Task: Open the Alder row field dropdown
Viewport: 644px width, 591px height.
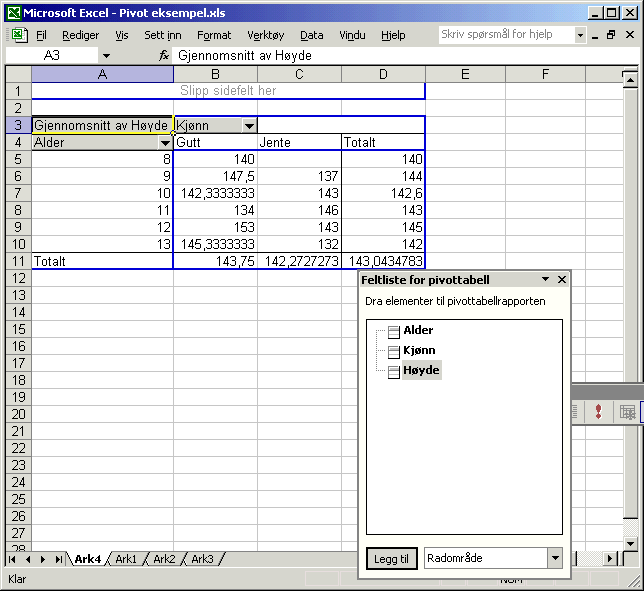Action: coord(164,143)
